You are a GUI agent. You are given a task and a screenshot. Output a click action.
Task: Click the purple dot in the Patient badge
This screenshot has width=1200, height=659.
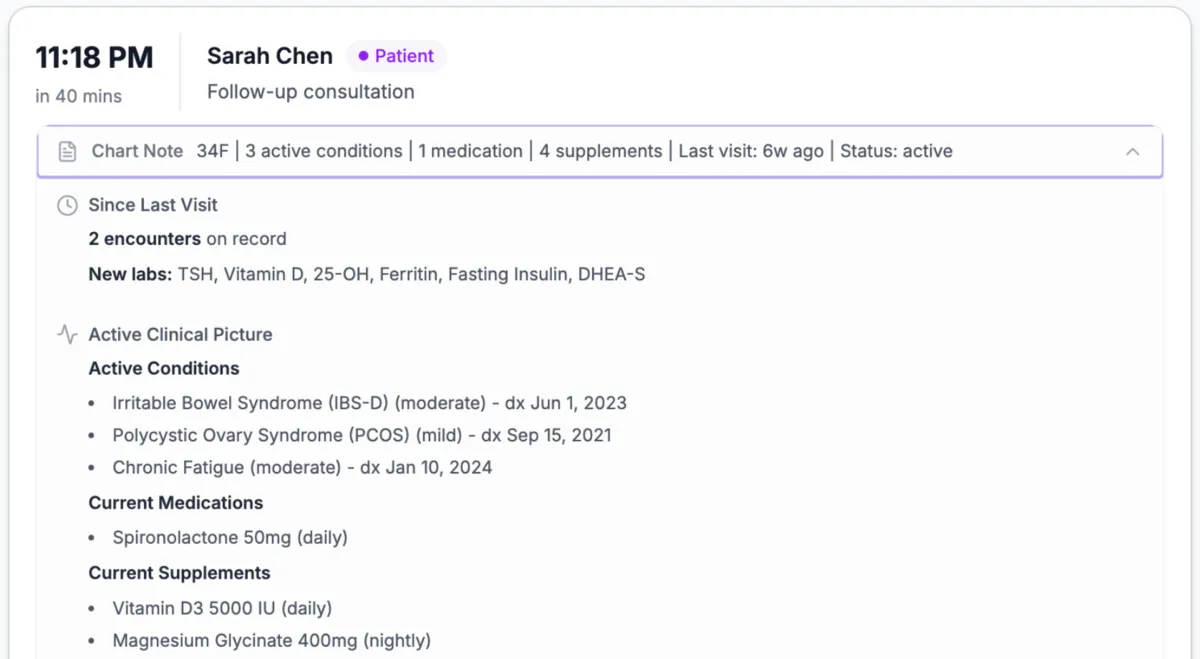tap(362, 56)
